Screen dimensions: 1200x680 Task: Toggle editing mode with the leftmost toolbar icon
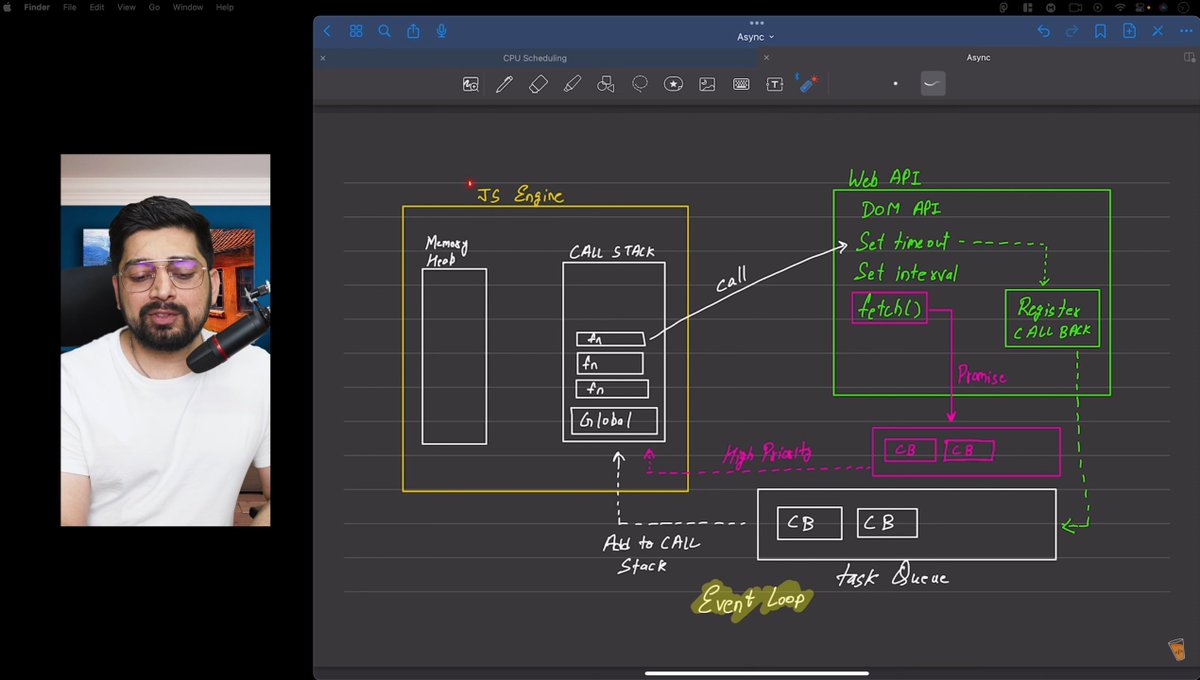click(470, 84)
